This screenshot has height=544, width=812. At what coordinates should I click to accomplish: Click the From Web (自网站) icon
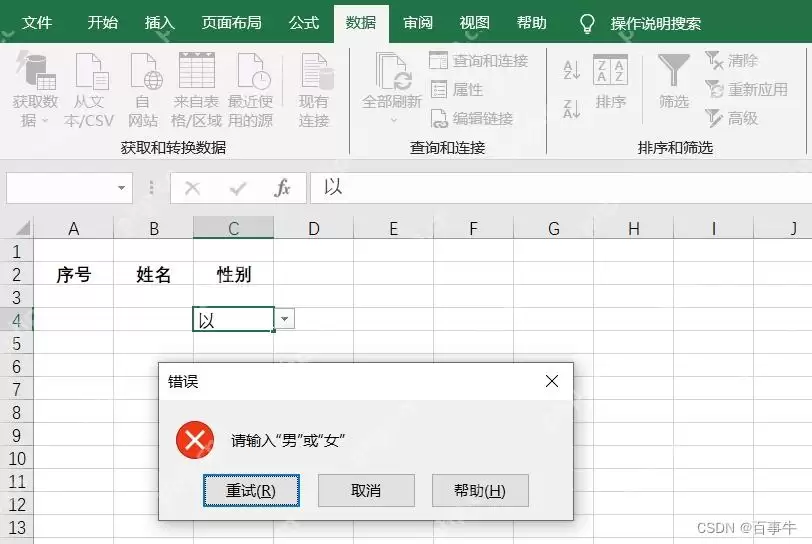[146, 71]
